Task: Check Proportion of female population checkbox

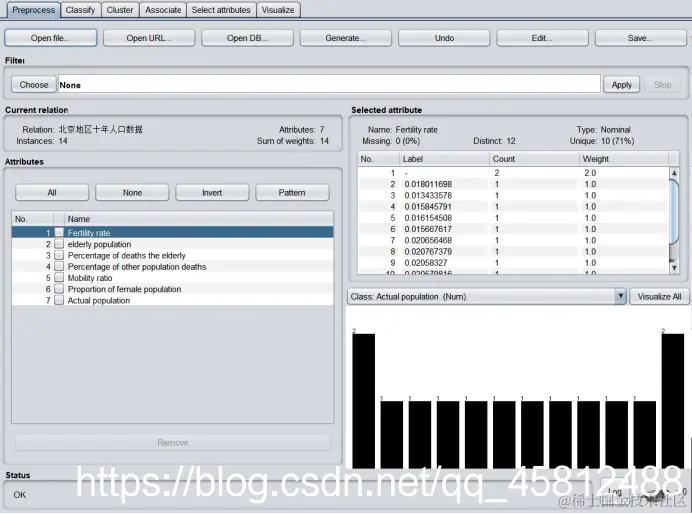Action: 59,289
